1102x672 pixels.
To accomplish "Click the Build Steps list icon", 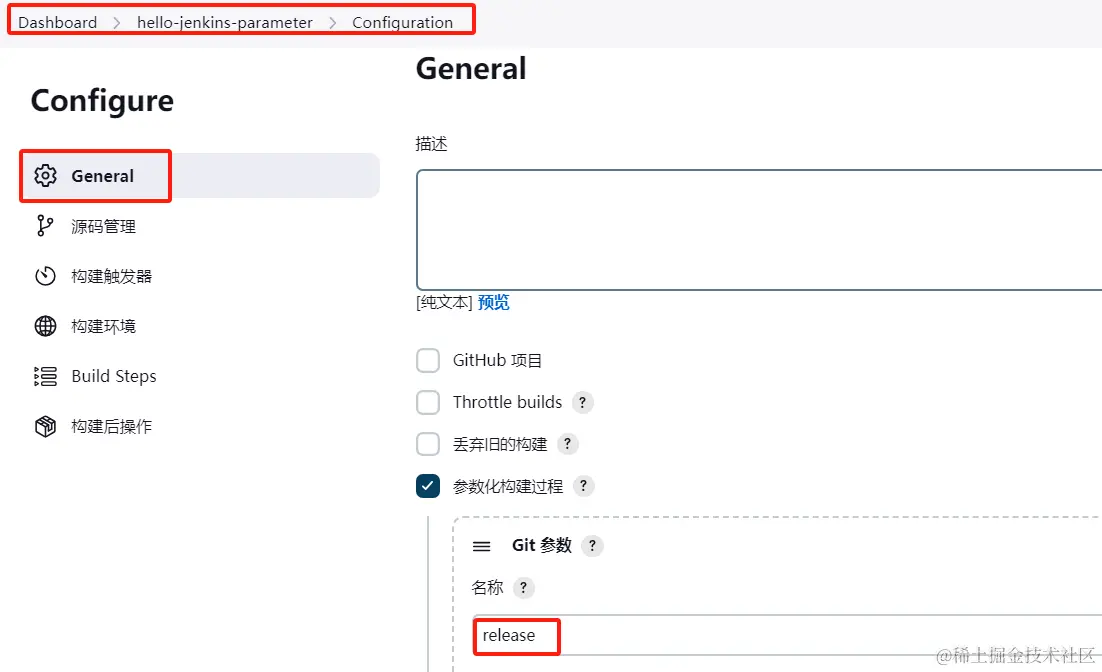I will click(46, 376).
